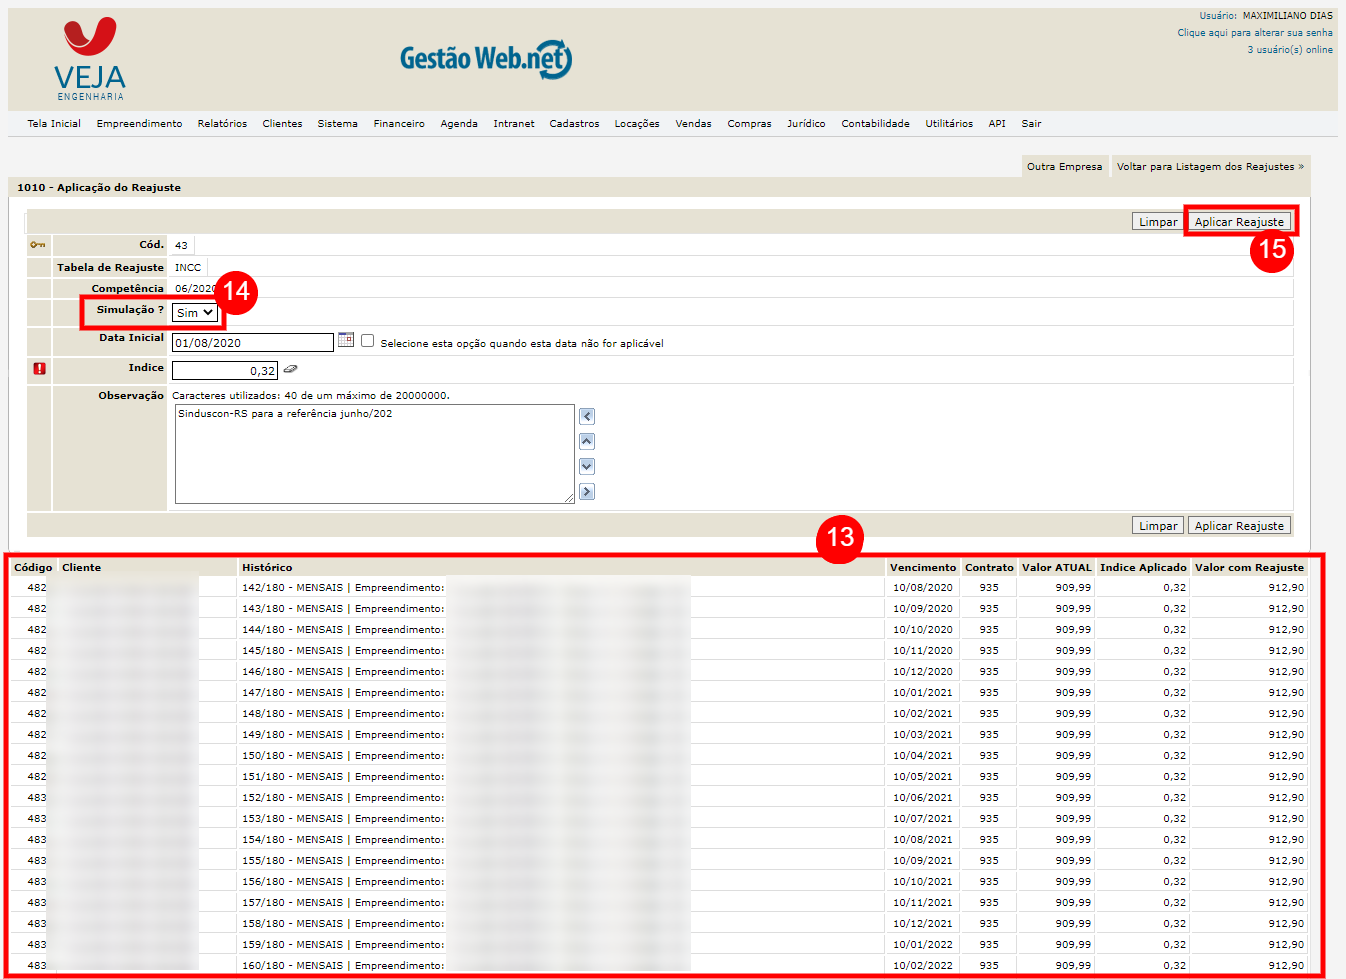Click inside the Observação text area
Screen dimensions: 1346x979
click(x=374, y=454)
